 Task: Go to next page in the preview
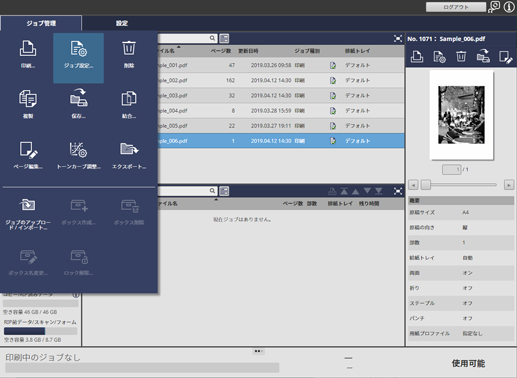[509, 185]
